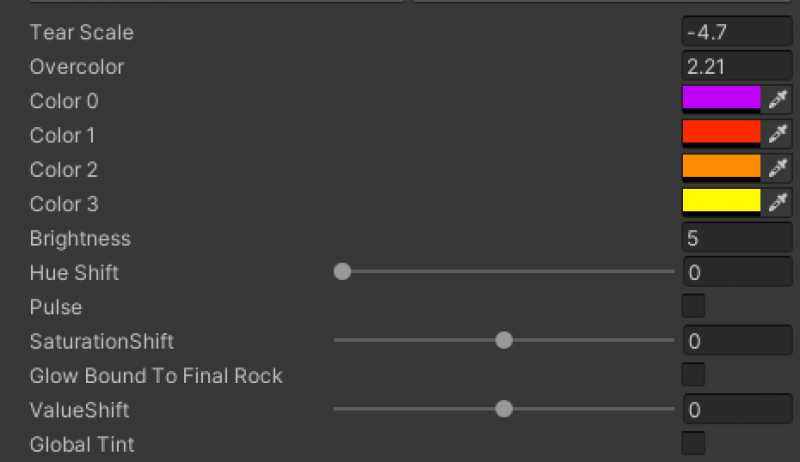Open the yellow Color 3 swatch
800x462 pixels.
click(721, 201)
